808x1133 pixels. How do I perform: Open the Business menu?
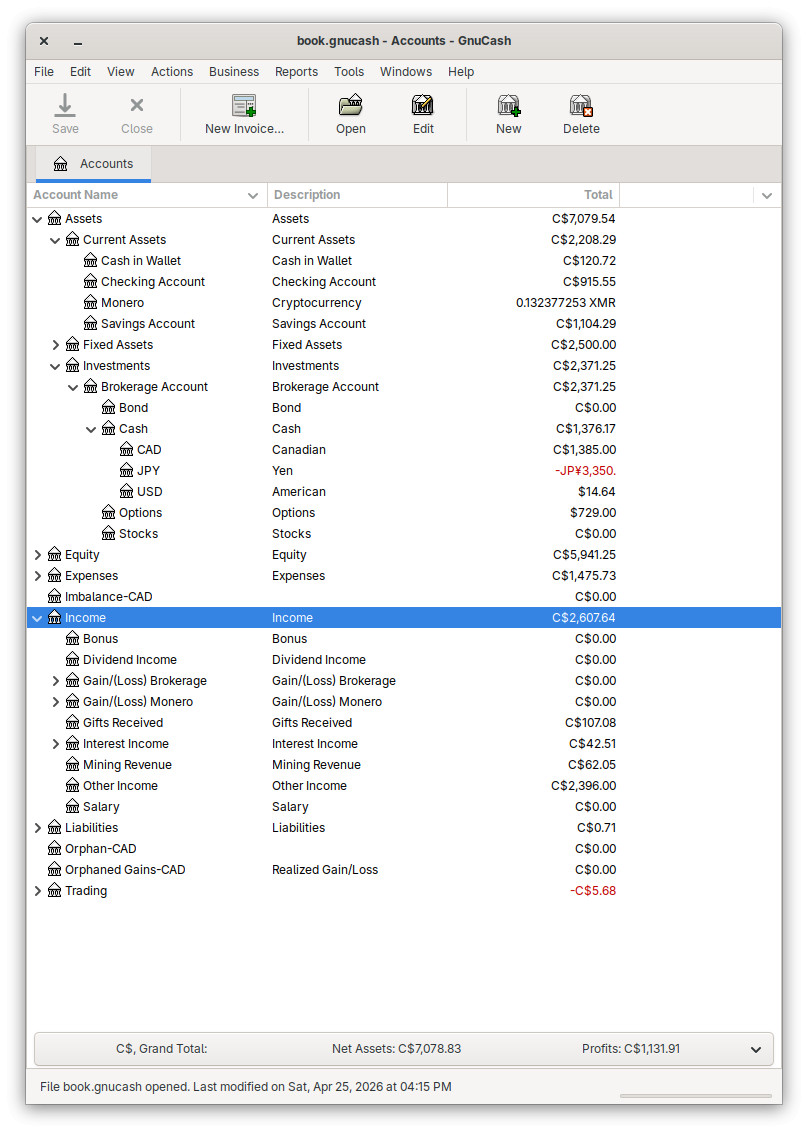(x=234, y=72)
